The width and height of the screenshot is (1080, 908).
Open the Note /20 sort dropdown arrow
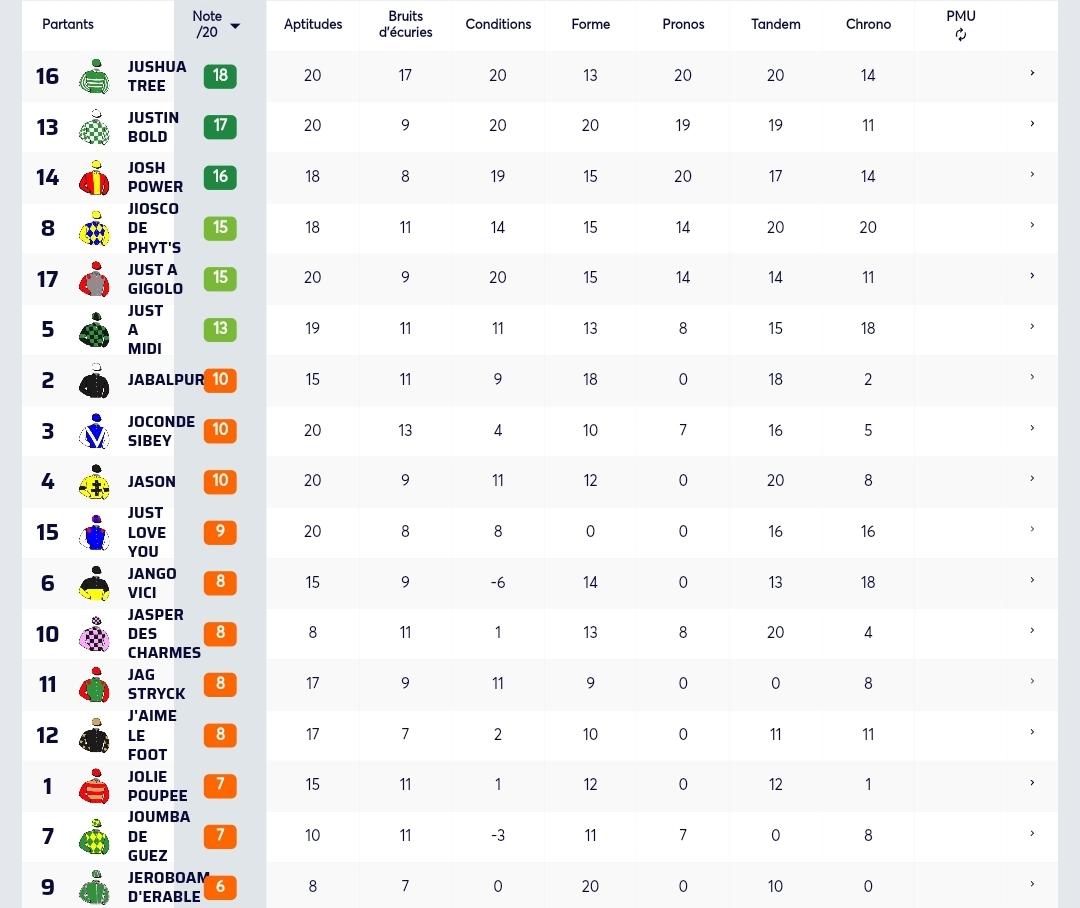point(235,26)
